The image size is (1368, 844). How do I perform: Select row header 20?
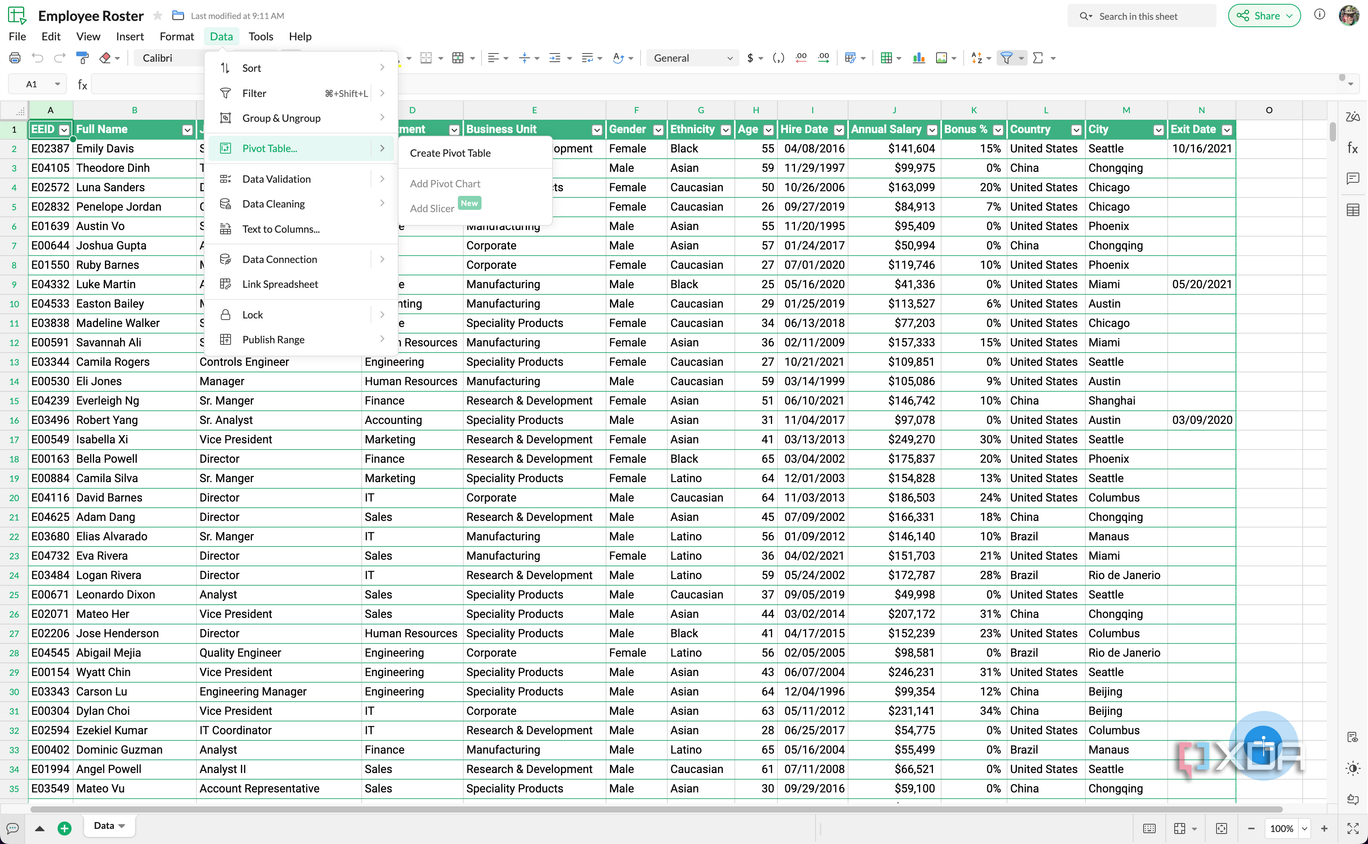coord(14,497)
